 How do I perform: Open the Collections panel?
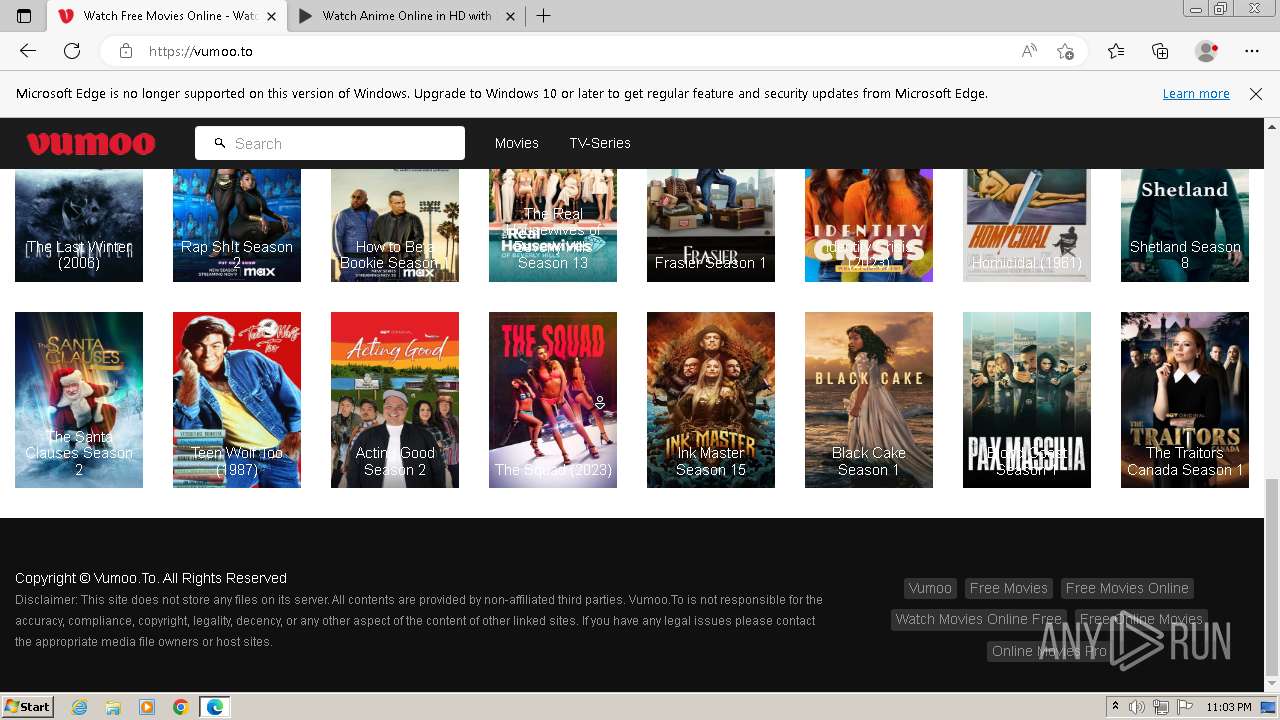tap(1160, 51)
